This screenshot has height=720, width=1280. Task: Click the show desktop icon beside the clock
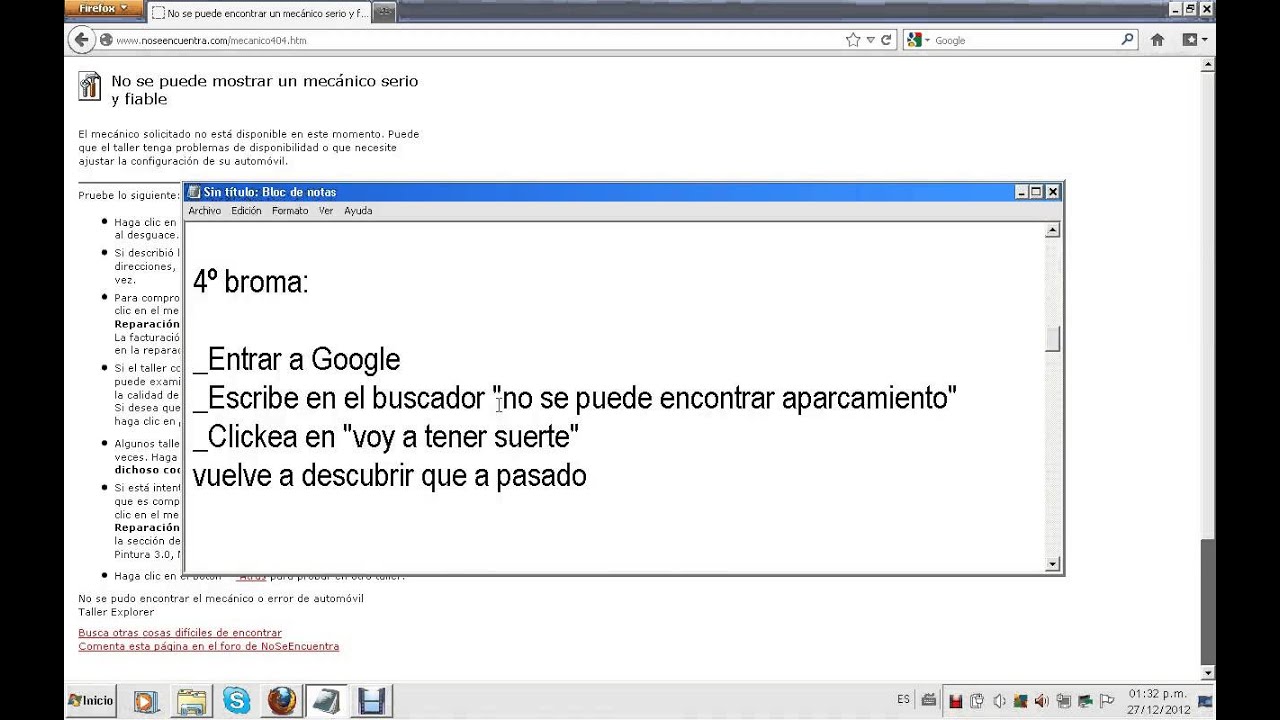point(1205,701)
